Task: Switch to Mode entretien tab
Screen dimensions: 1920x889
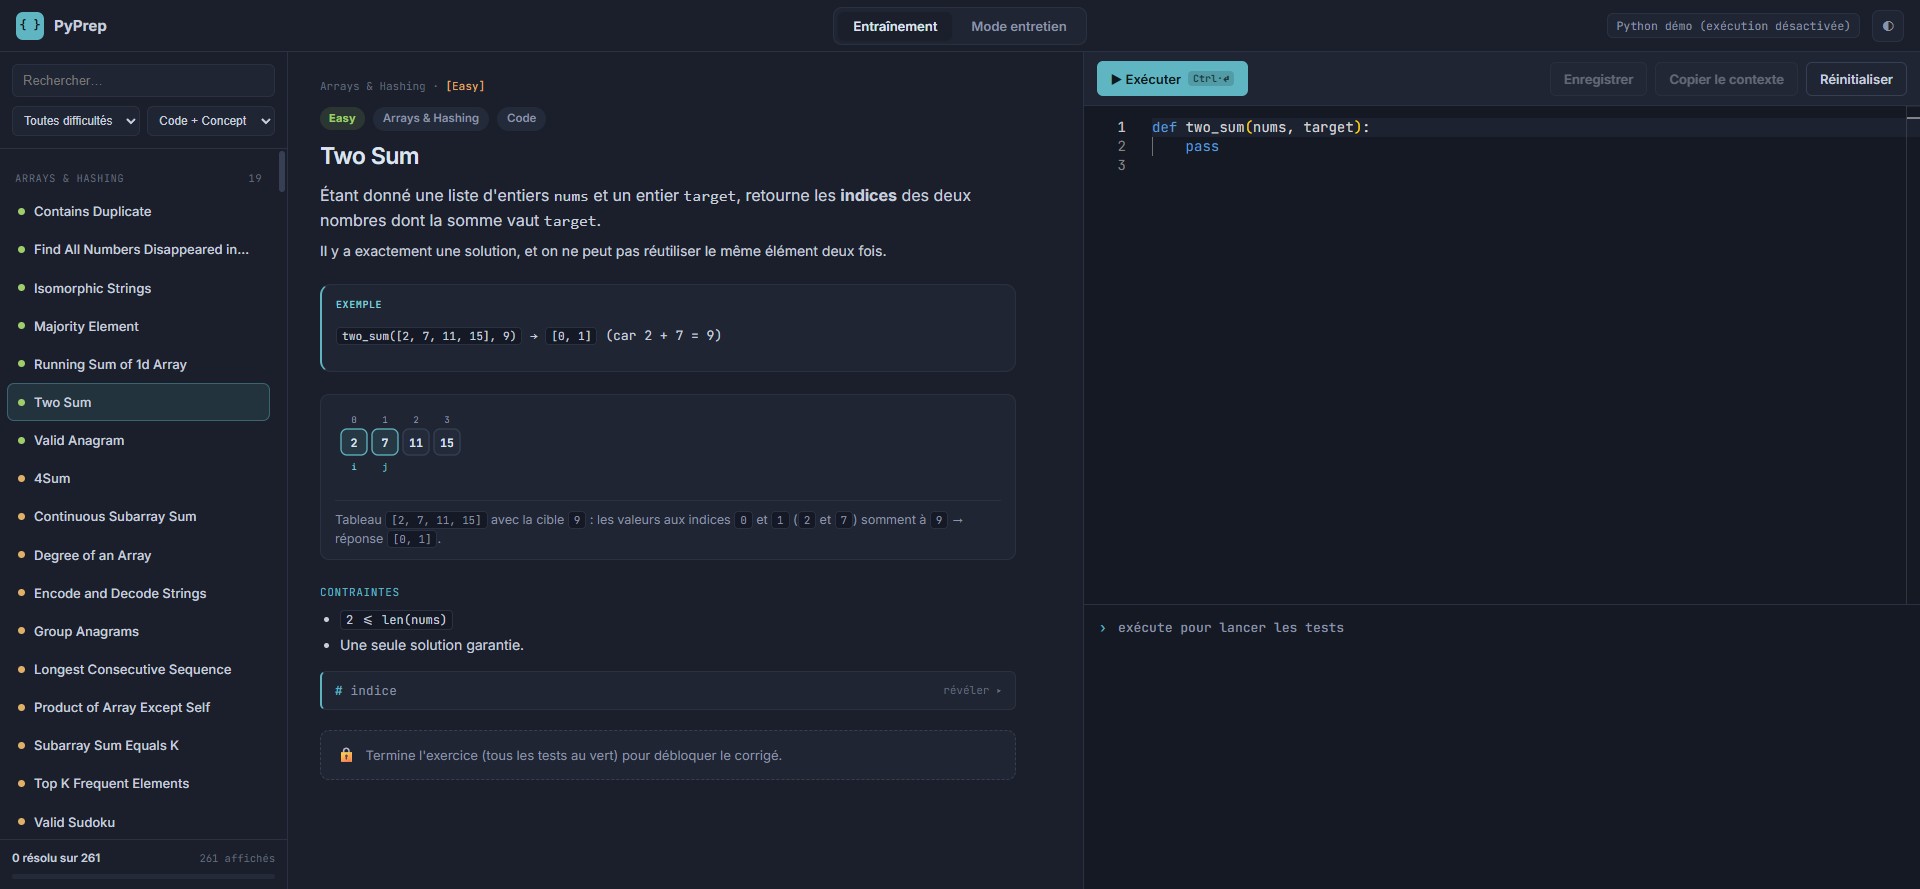Action: 1018,26
